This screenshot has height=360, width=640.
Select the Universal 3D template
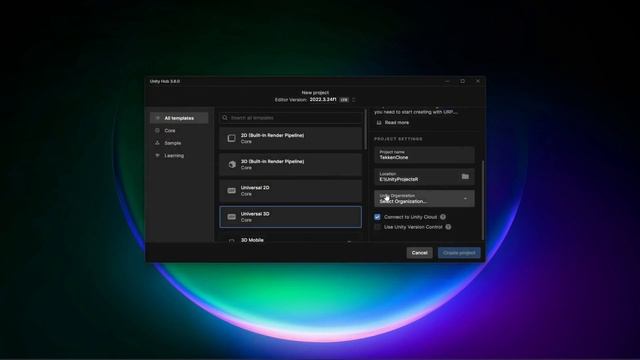(x=290, y=217)
